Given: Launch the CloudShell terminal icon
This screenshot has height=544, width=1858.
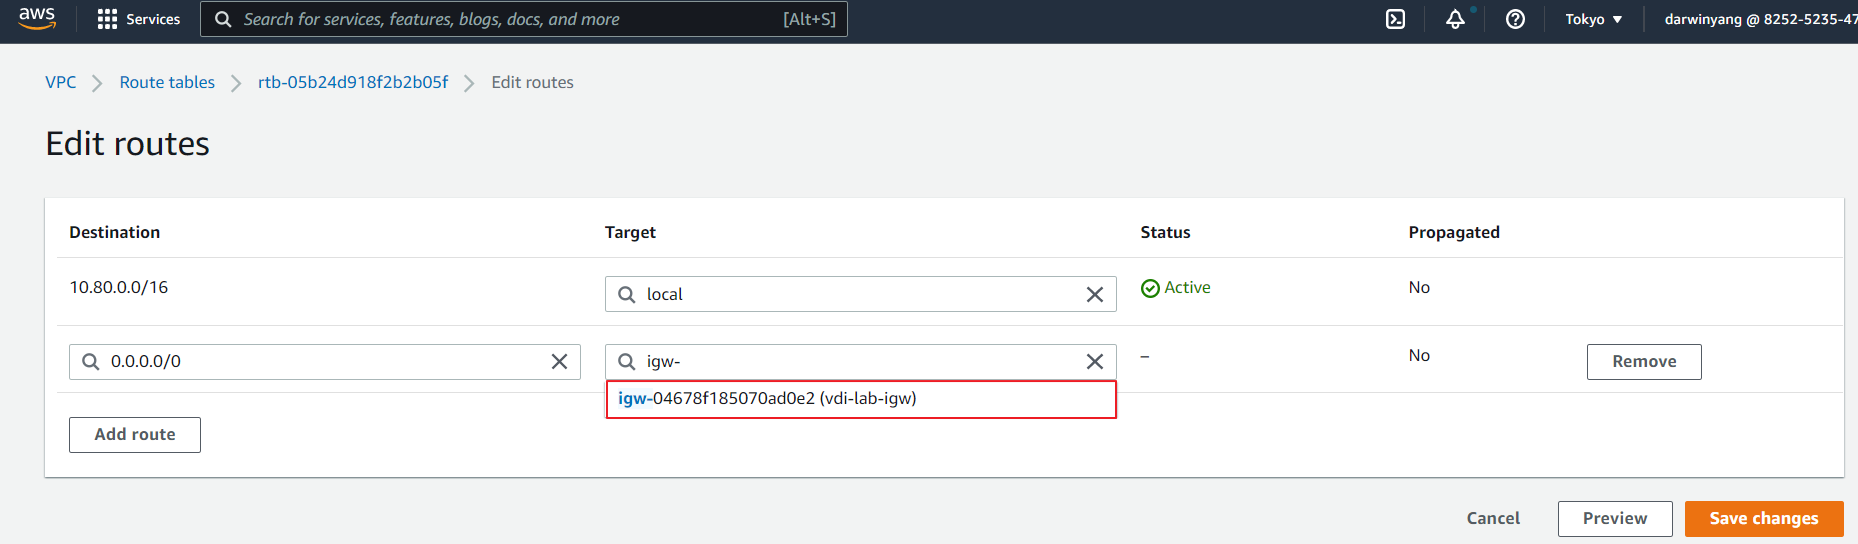Looking at the screenshot, I should click(1395, 19).
